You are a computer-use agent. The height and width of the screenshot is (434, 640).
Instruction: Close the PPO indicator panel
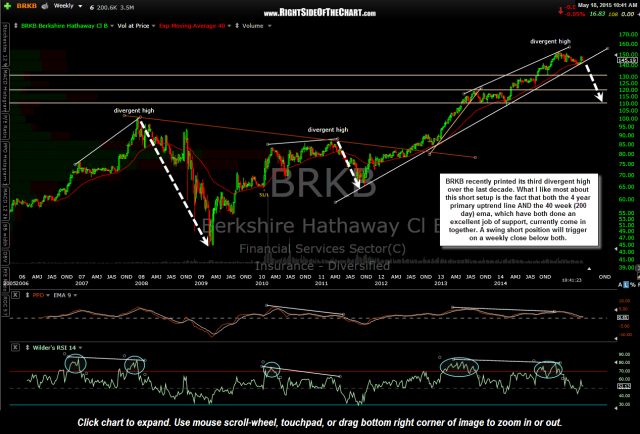point(15,295)
